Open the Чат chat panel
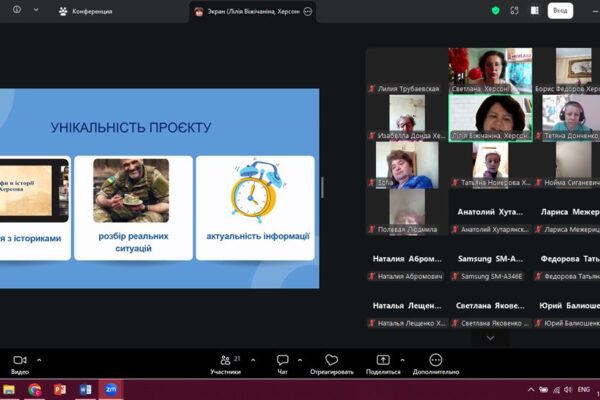 coord(282,361)
